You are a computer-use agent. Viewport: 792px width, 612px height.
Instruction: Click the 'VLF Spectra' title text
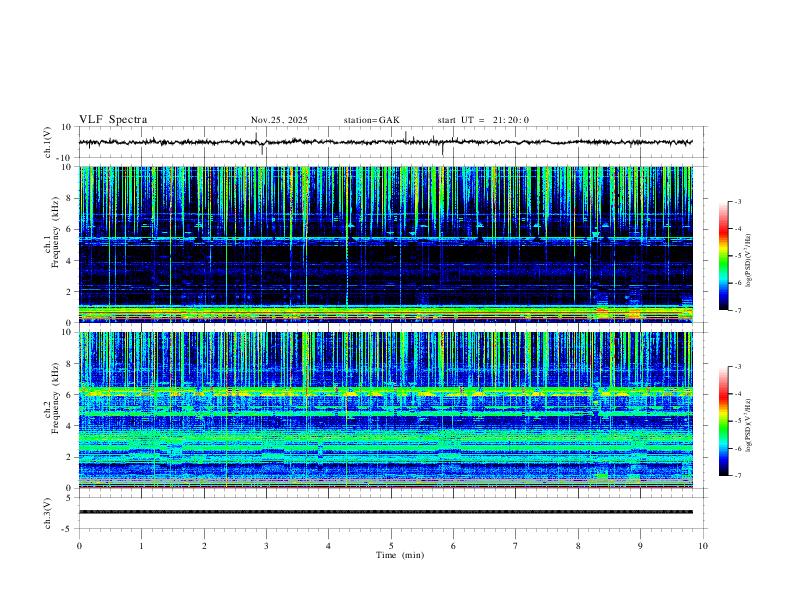(x=113, y=120)
